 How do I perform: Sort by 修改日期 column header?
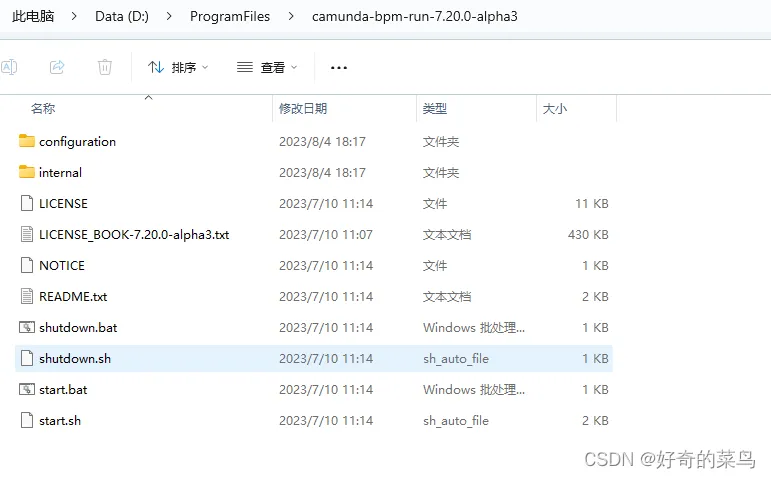pos(303,109)
